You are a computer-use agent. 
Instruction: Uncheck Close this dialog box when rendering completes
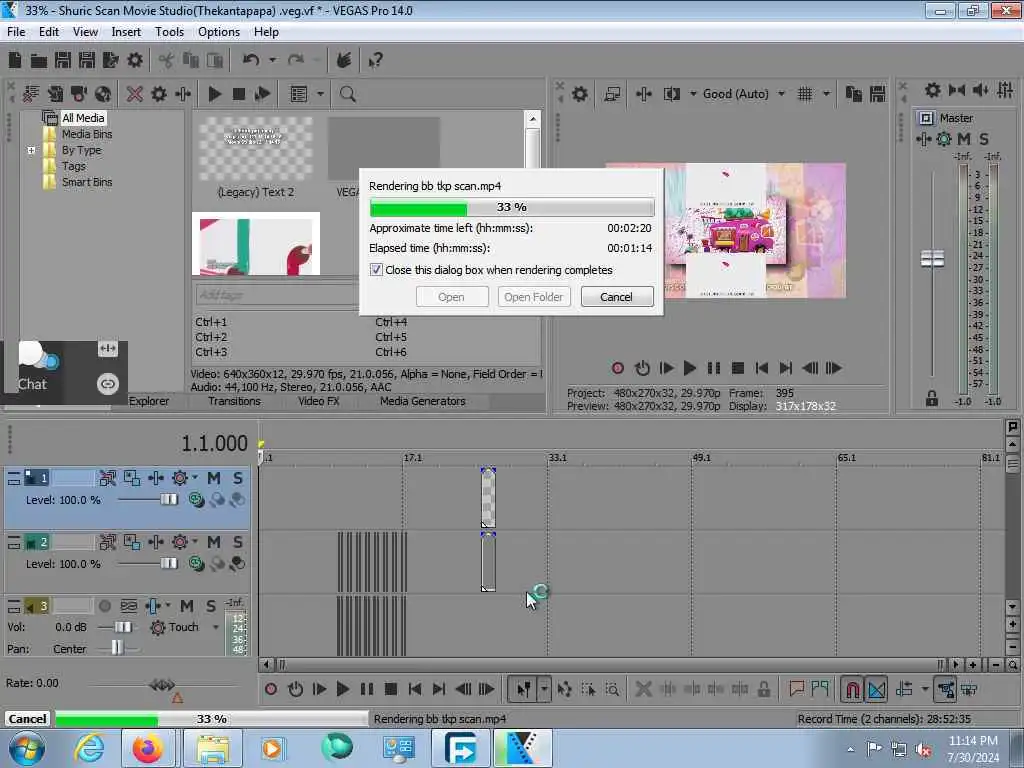pyautogui.click(x=376, y=270)
